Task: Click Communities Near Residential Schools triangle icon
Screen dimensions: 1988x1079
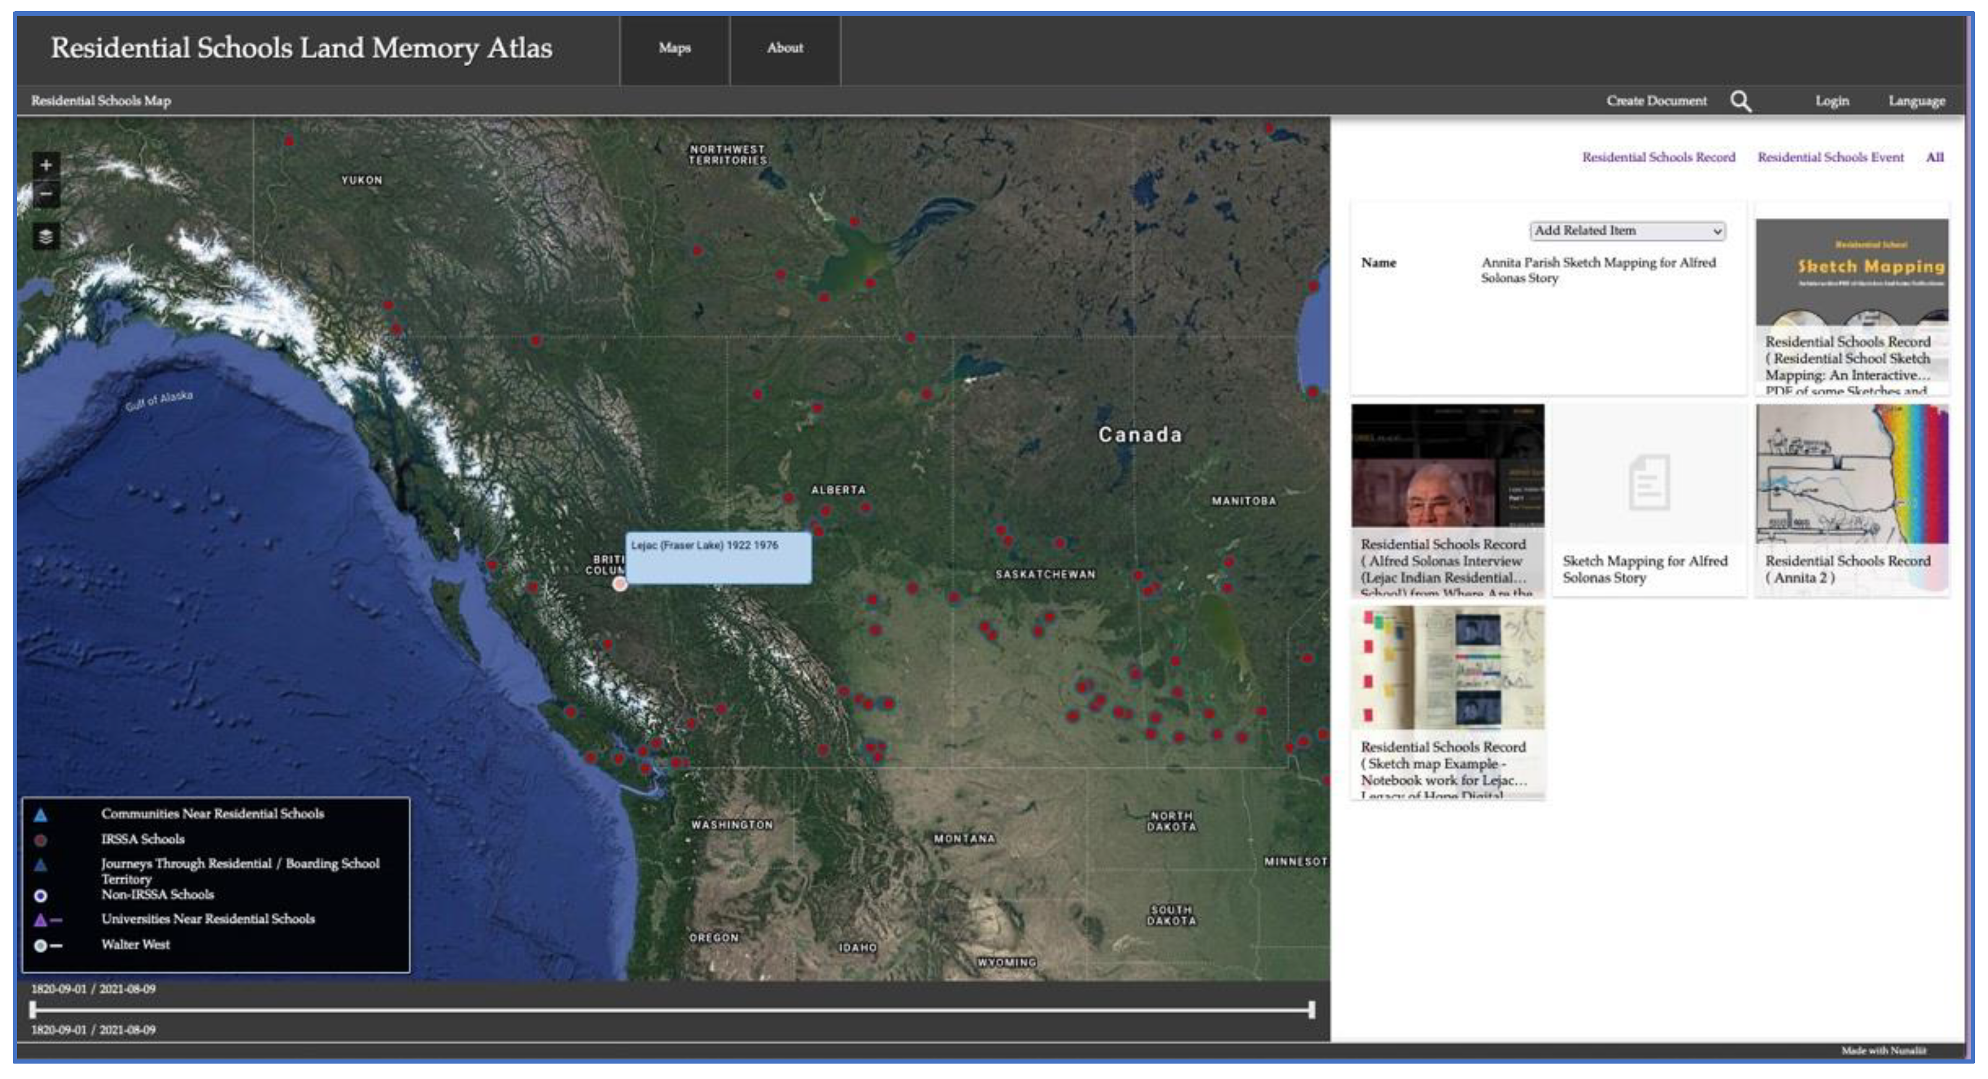Action: tap(41, 815)
